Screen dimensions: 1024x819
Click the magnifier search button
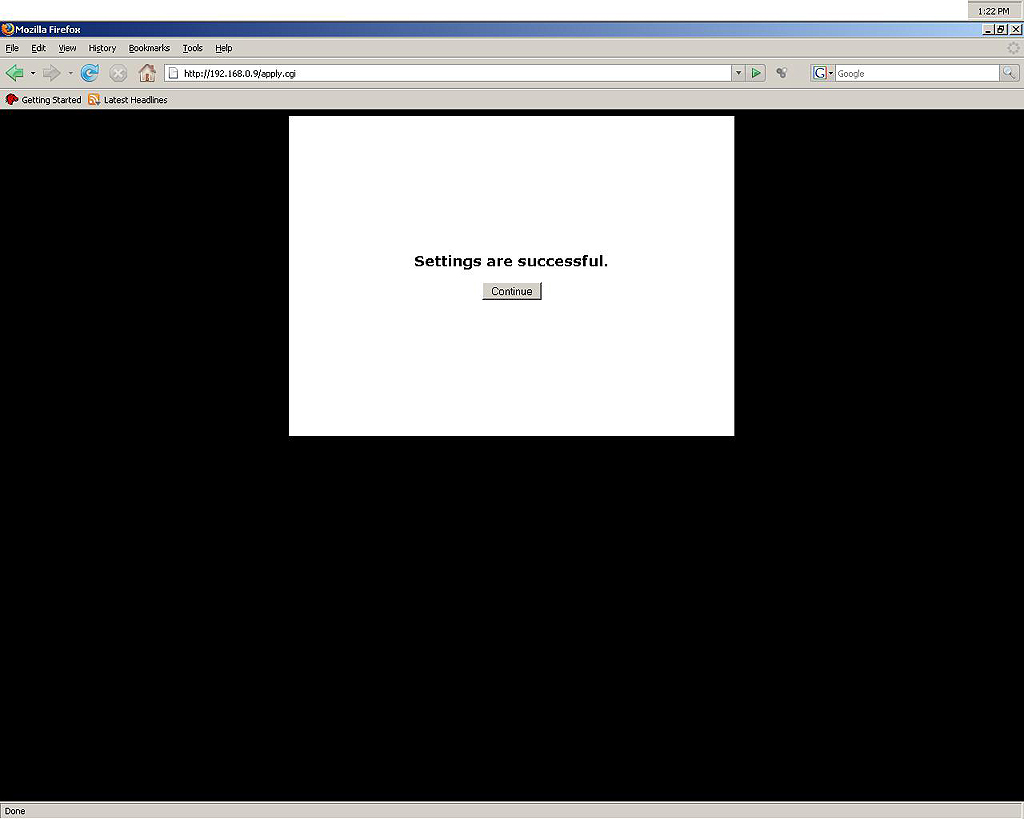point(1009,73)
